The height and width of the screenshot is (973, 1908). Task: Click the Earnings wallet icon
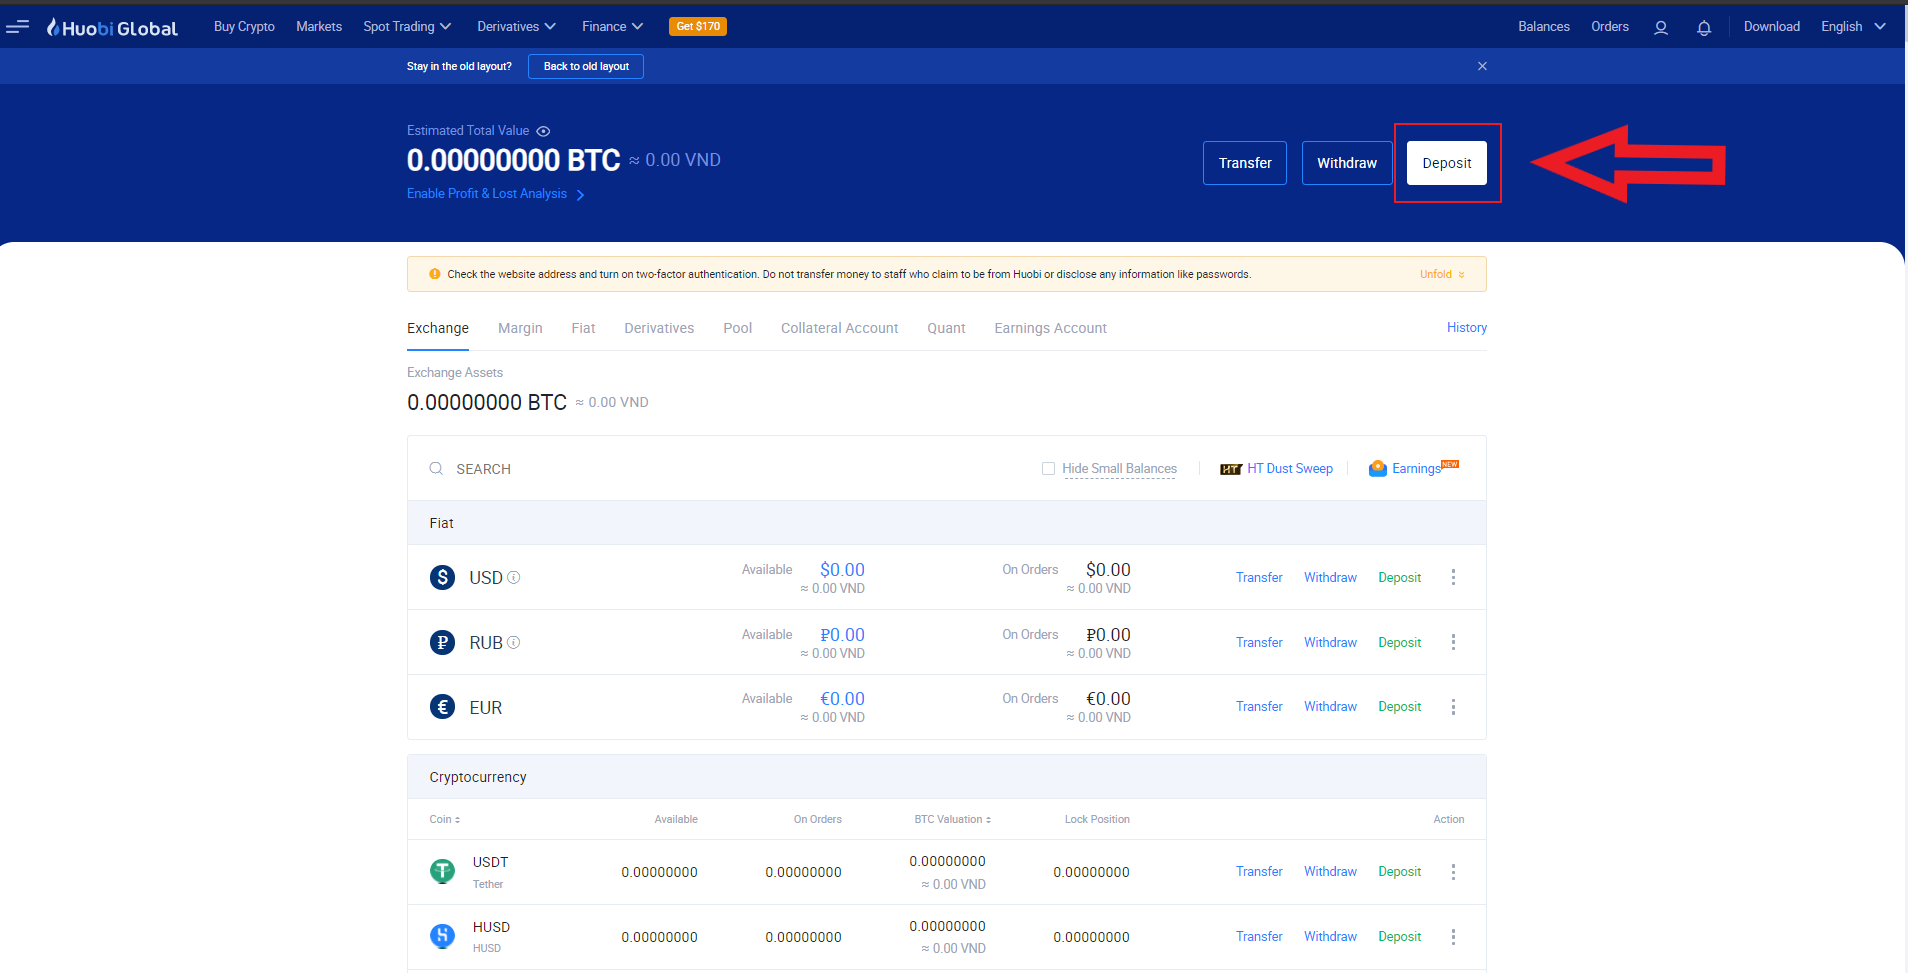click(x=1378, y=468)
